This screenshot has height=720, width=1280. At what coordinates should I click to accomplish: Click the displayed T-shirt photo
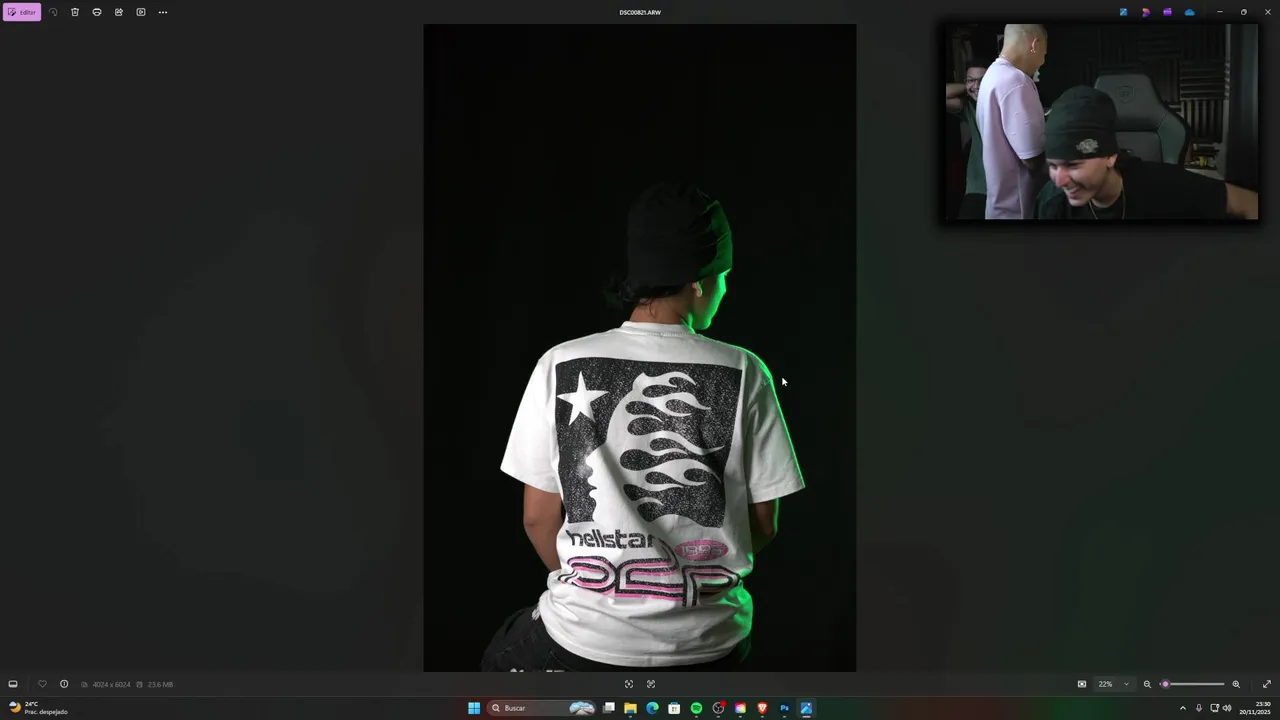coord(640,348)
